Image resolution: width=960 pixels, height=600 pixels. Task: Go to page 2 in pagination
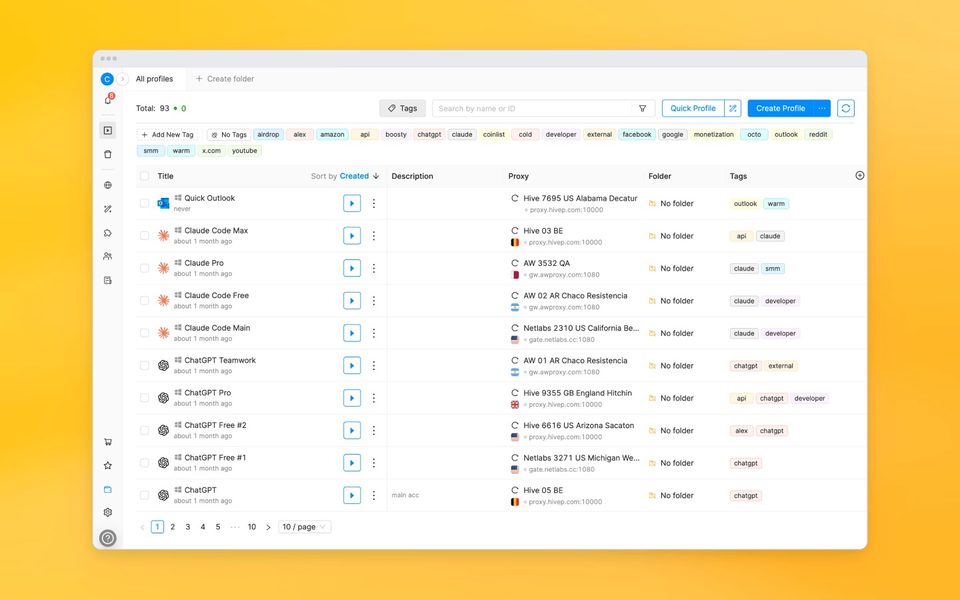pyautogui.click(x=173, y=527)
